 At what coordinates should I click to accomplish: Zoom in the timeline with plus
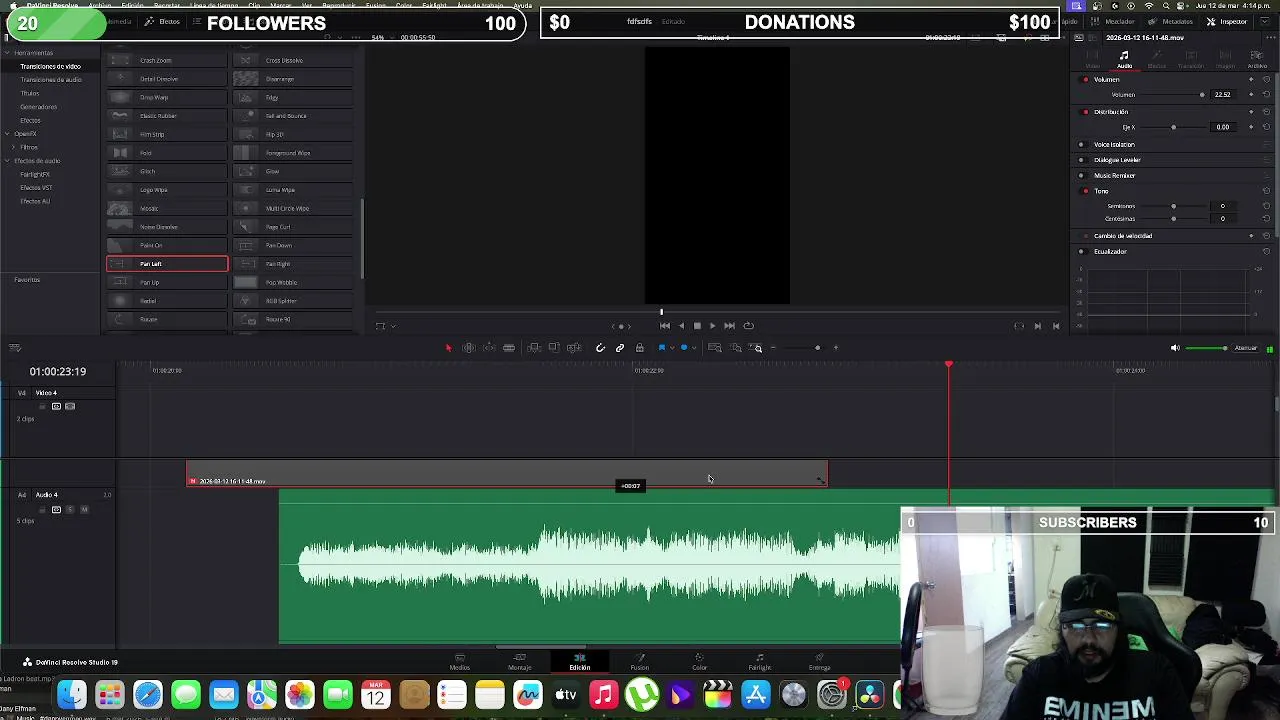click(x=836, y=348)
